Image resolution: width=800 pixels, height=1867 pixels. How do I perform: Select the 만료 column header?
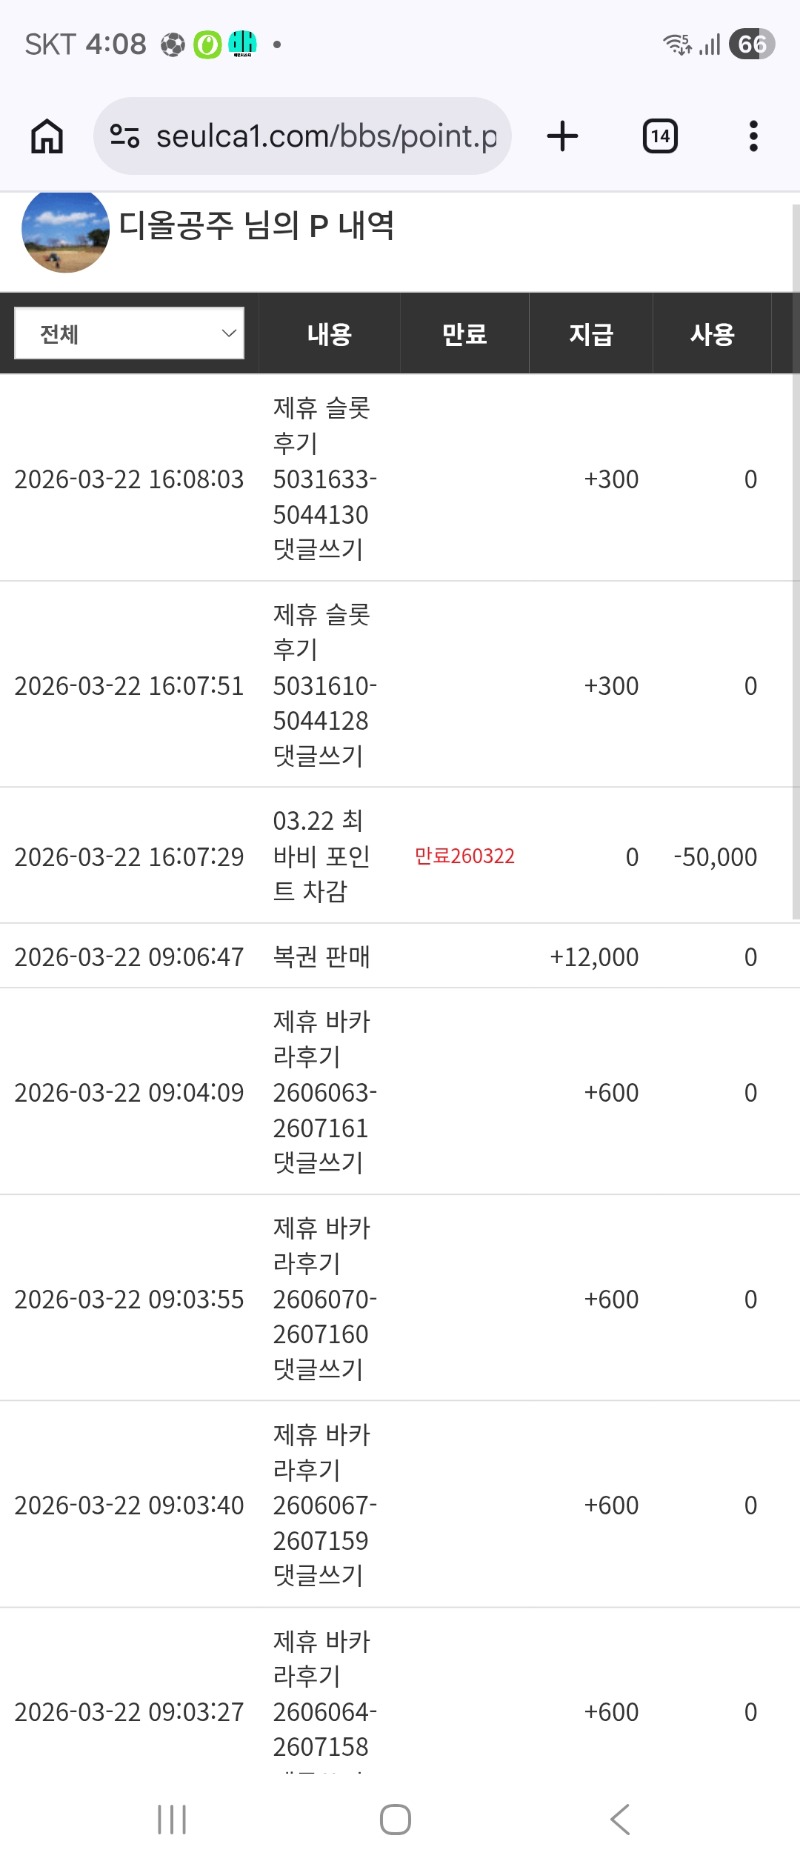464,334
